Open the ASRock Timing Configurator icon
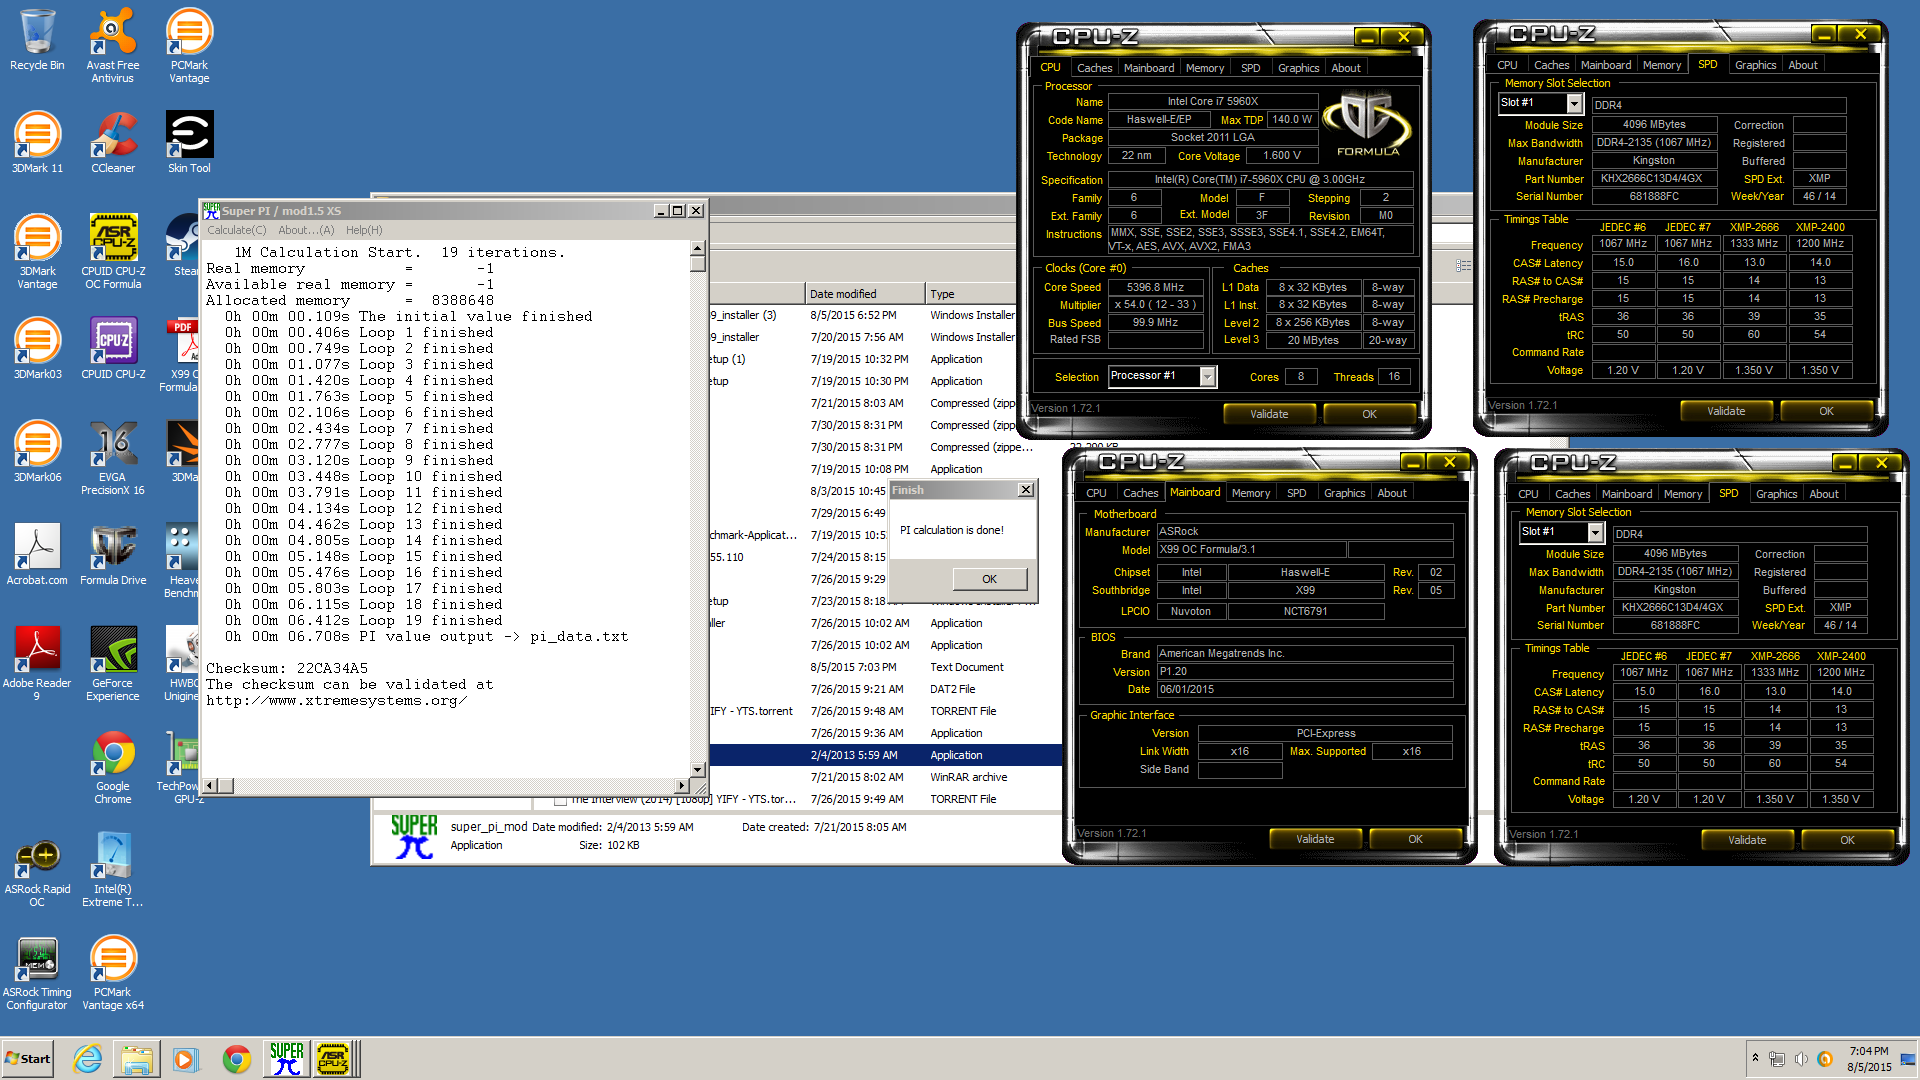This screenshot has height=1080, width=1920. click(37, 973)
